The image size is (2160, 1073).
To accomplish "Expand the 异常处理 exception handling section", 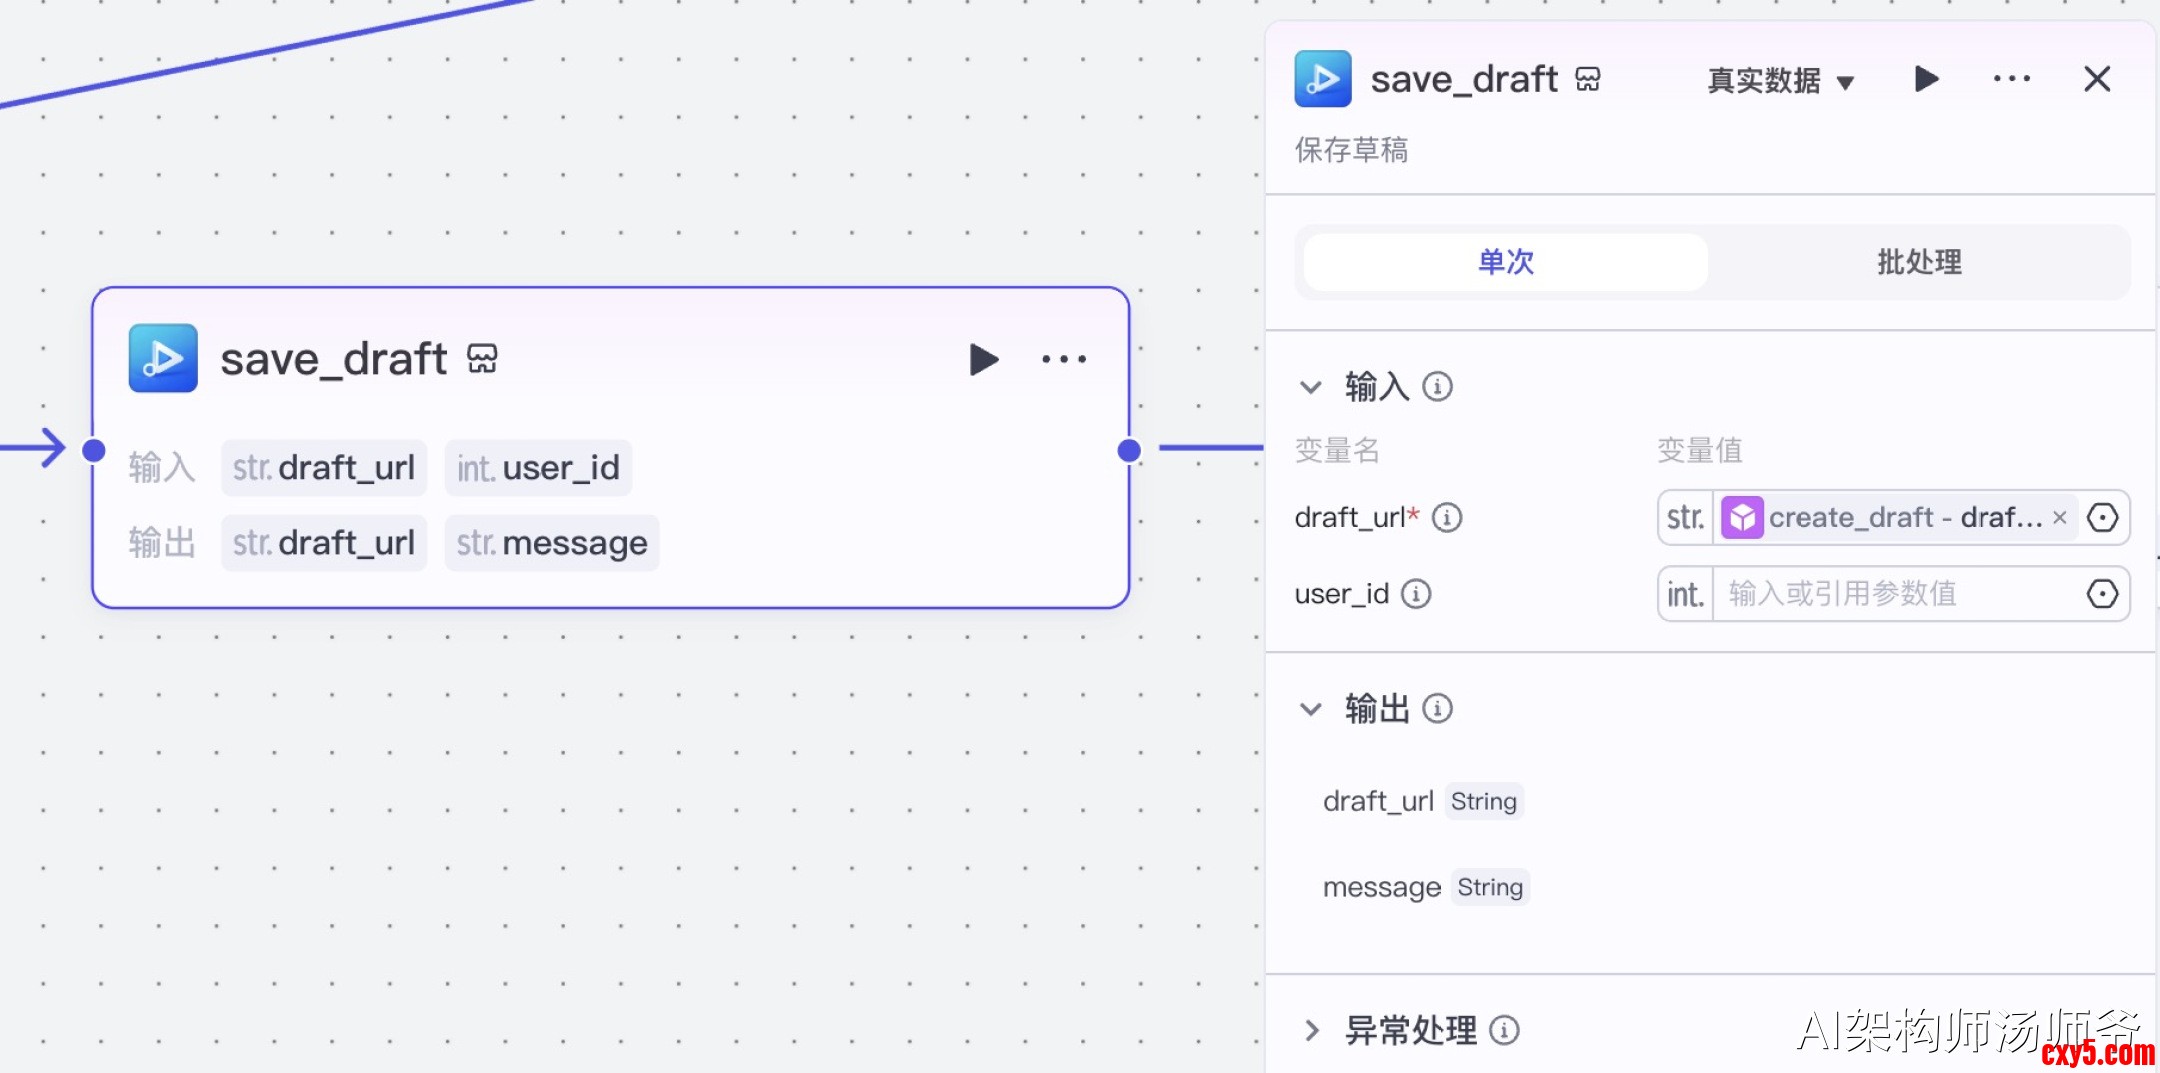I will click(1311, 1030).
